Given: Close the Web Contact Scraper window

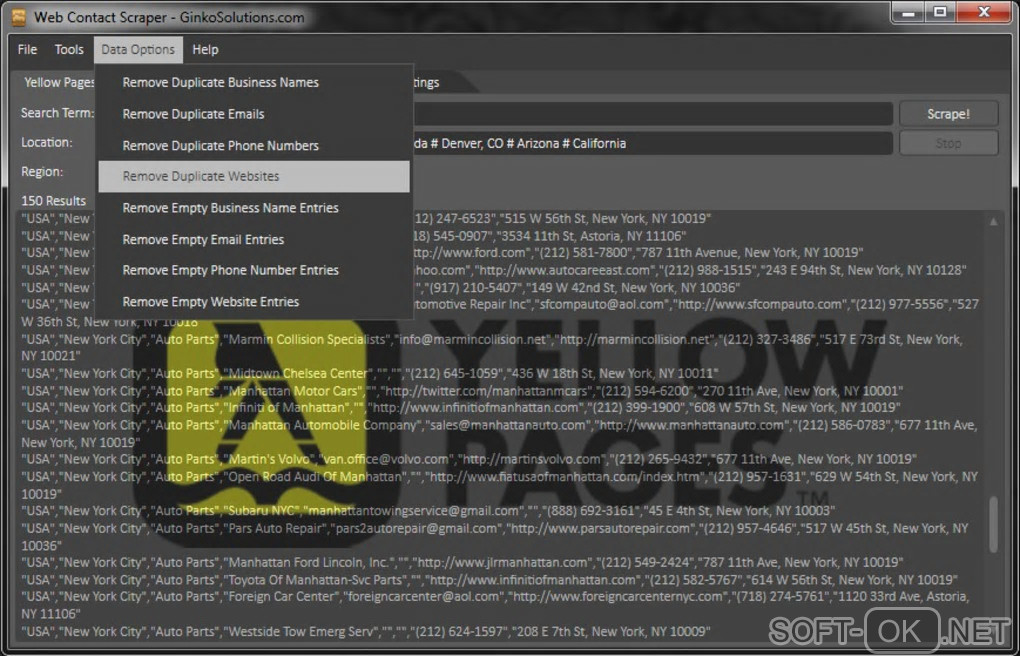Looking at the screenshot, I should pyautogui.click(x=984, y=12).
